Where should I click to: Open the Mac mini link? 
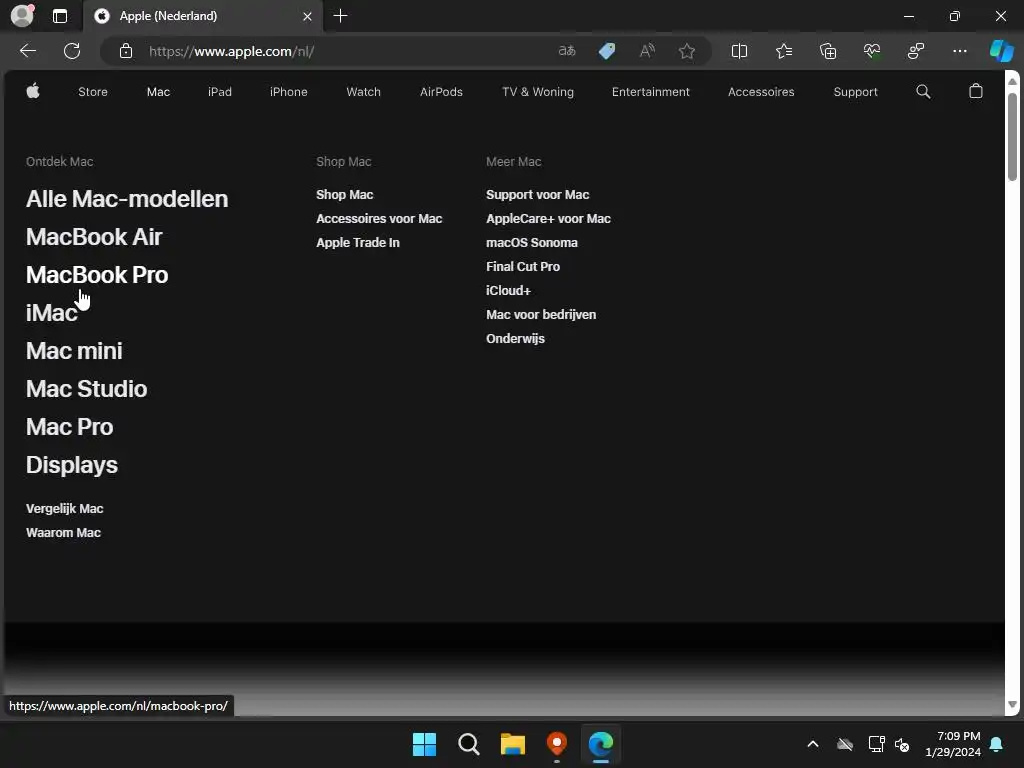[74, 351]
